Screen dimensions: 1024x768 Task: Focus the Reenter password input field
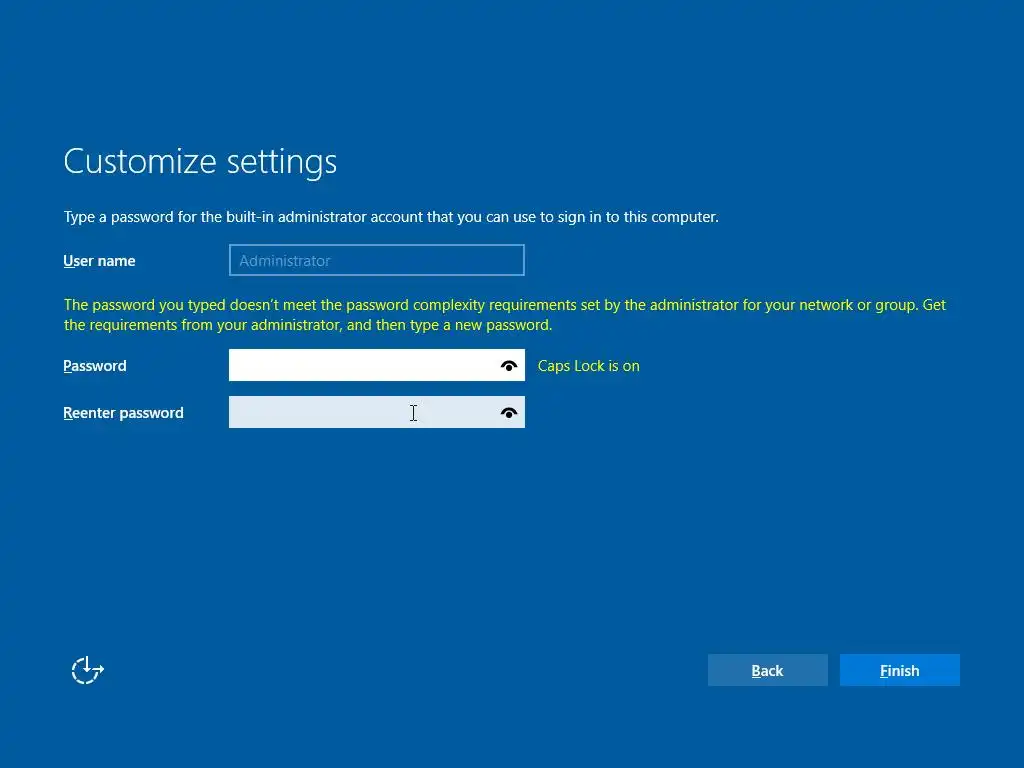click(377, 412)
